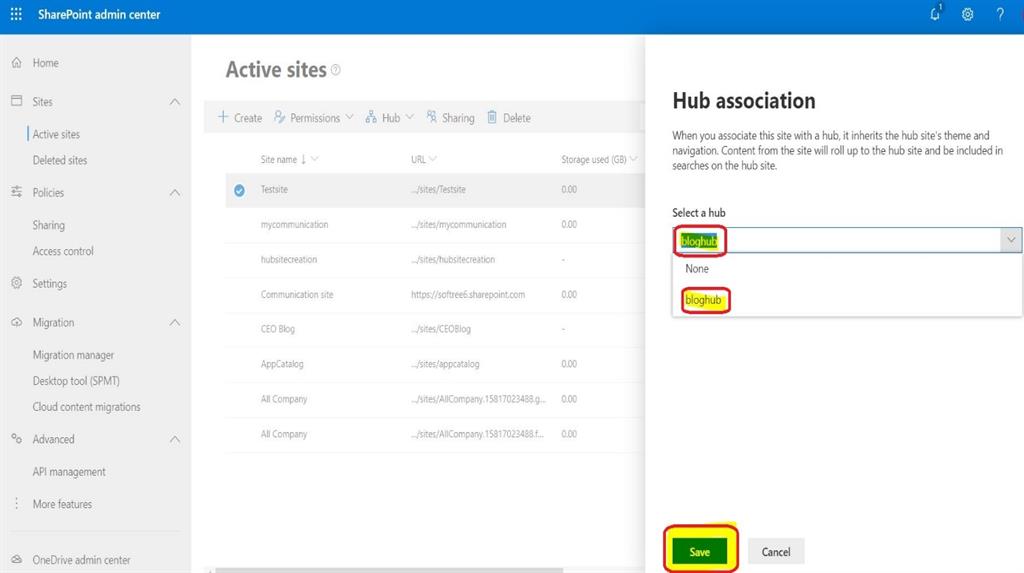Click the Sites window icon in sidebar
Screen dimensions: 1024x573
[16, 101]
